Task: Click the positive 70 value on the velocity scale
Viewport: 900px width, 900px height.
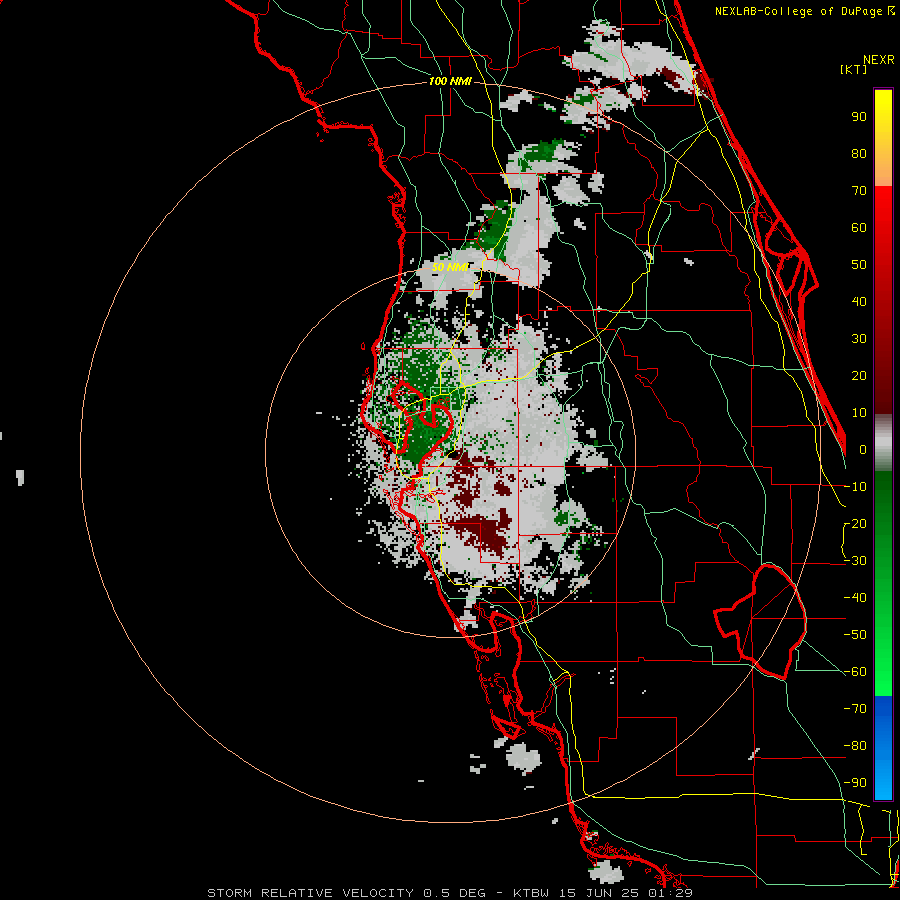Action: coord(859,191)
